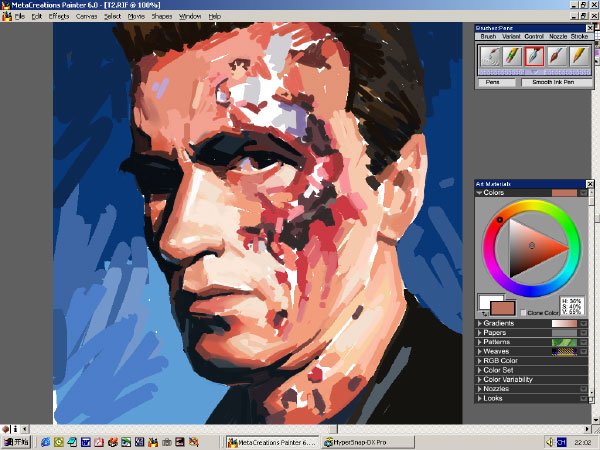The image size is (600, 450).
Task: Open the Smooth Ink Pen variant dropdown
Action: (x=555, y=82)
